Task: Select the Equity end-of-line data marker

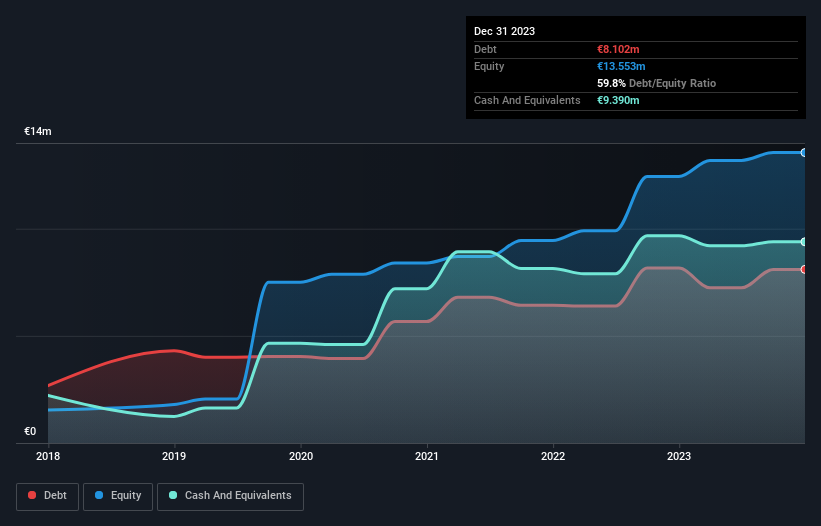Action: click(804, 153)
